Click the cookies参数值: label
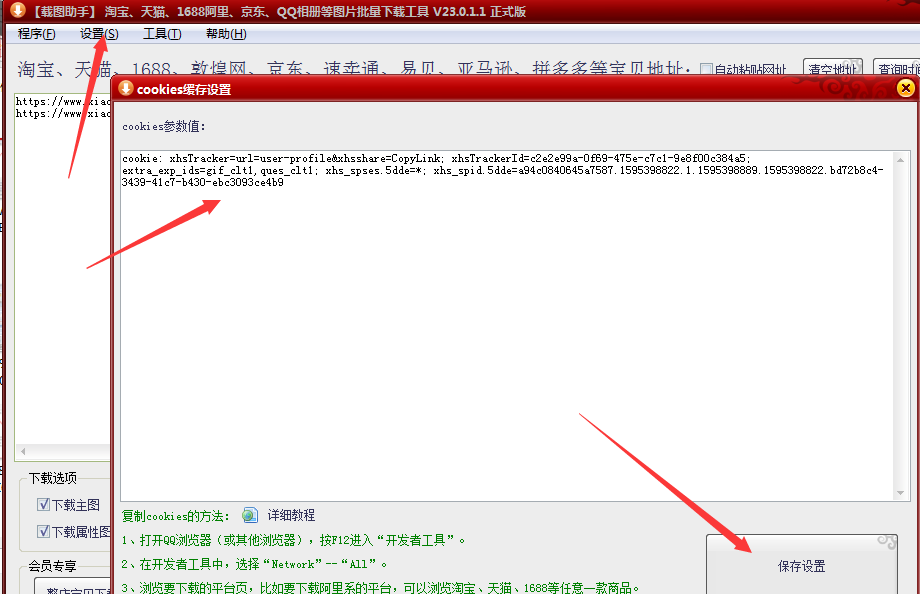Screen dimensions: 920x594 (x=164, y=126)
